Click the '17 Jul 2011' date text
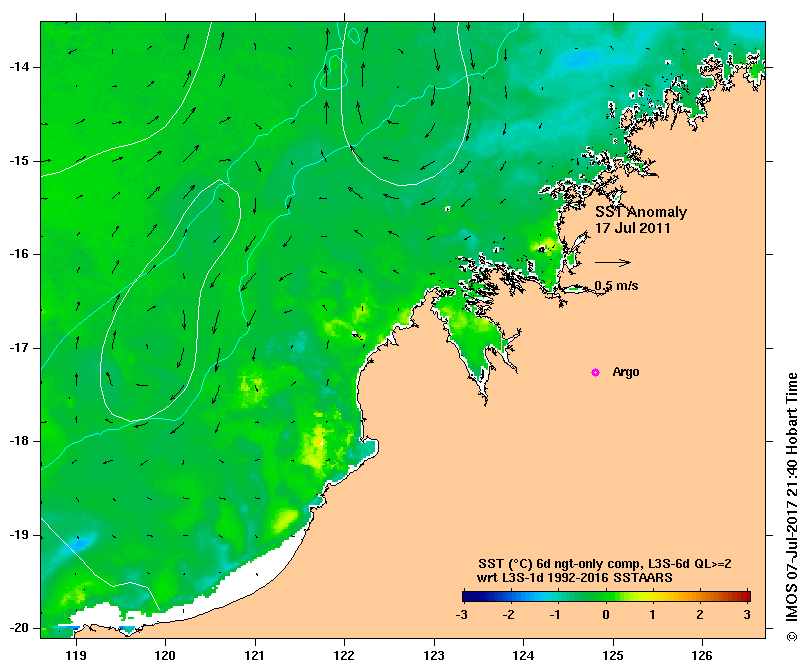The image size is (809, 672). [633, 228]
